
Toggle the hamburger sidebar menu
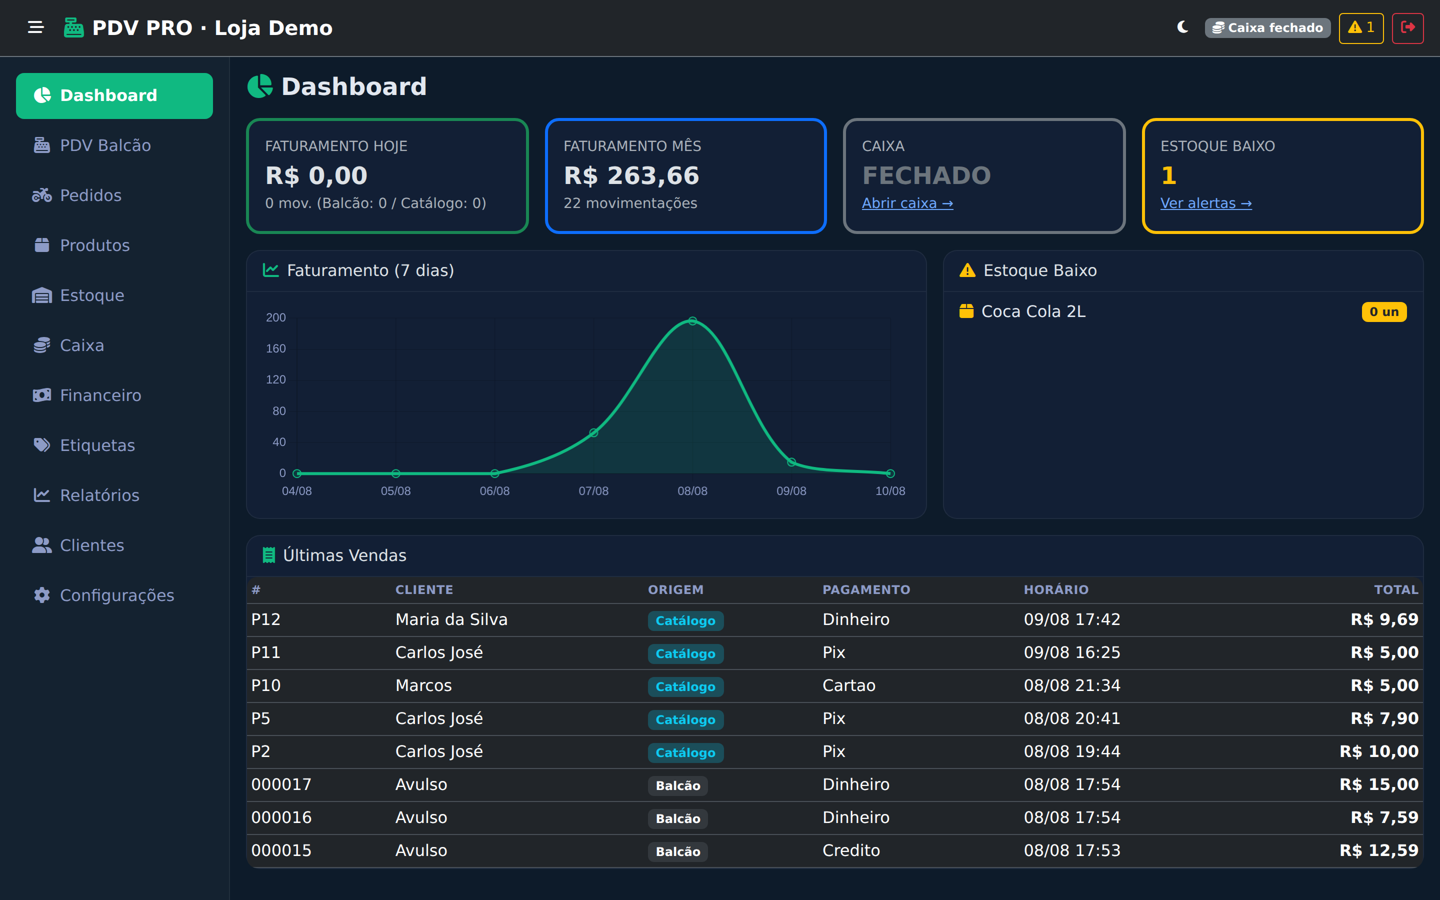point(36,28)
